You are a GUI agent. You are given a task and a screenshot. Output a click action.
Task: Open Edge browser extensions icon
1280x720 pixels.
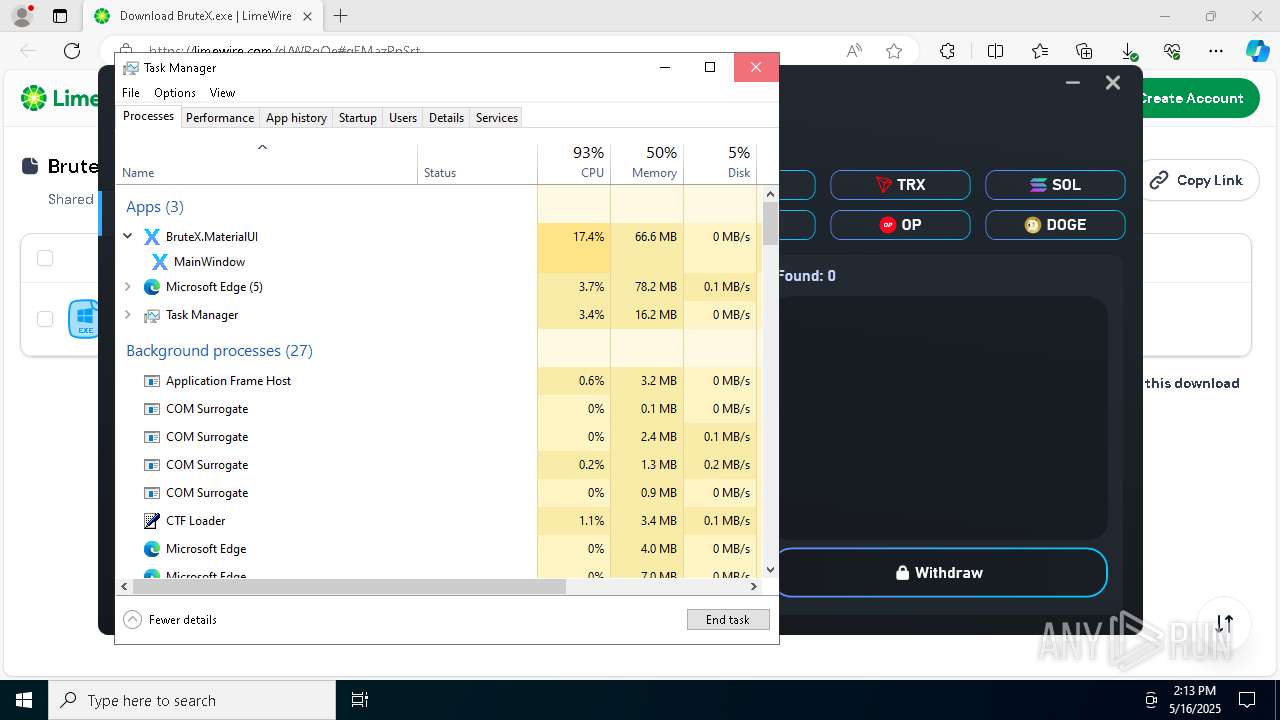[x=947, y=51]
